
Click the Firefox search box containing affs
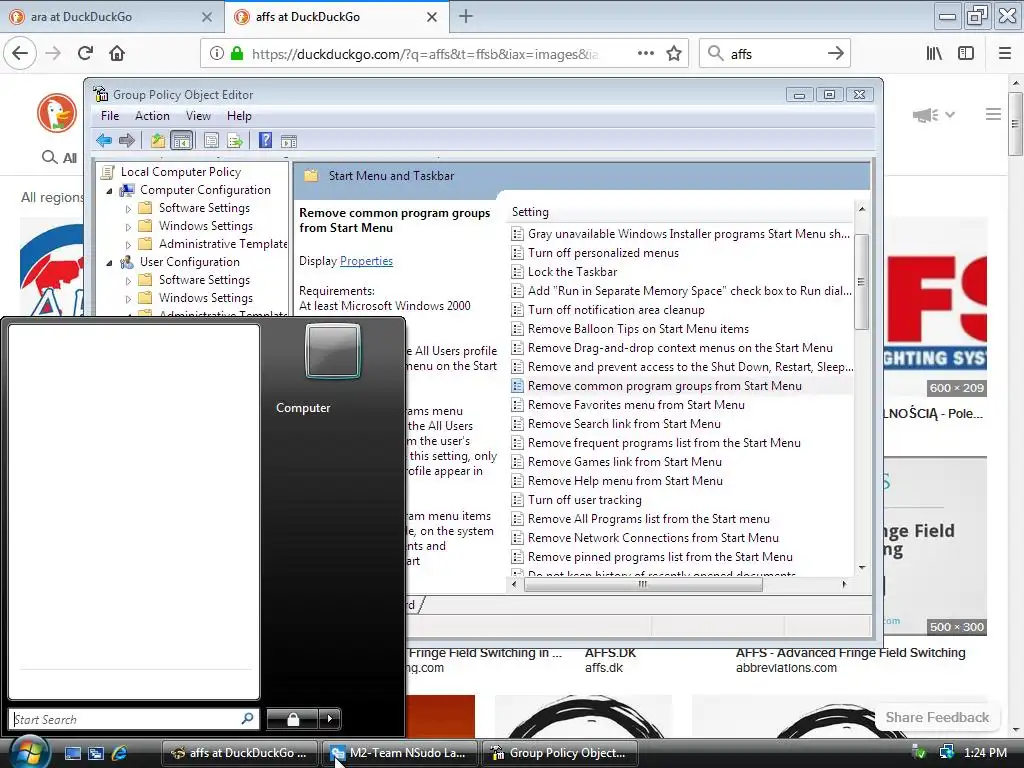(774, 54)
